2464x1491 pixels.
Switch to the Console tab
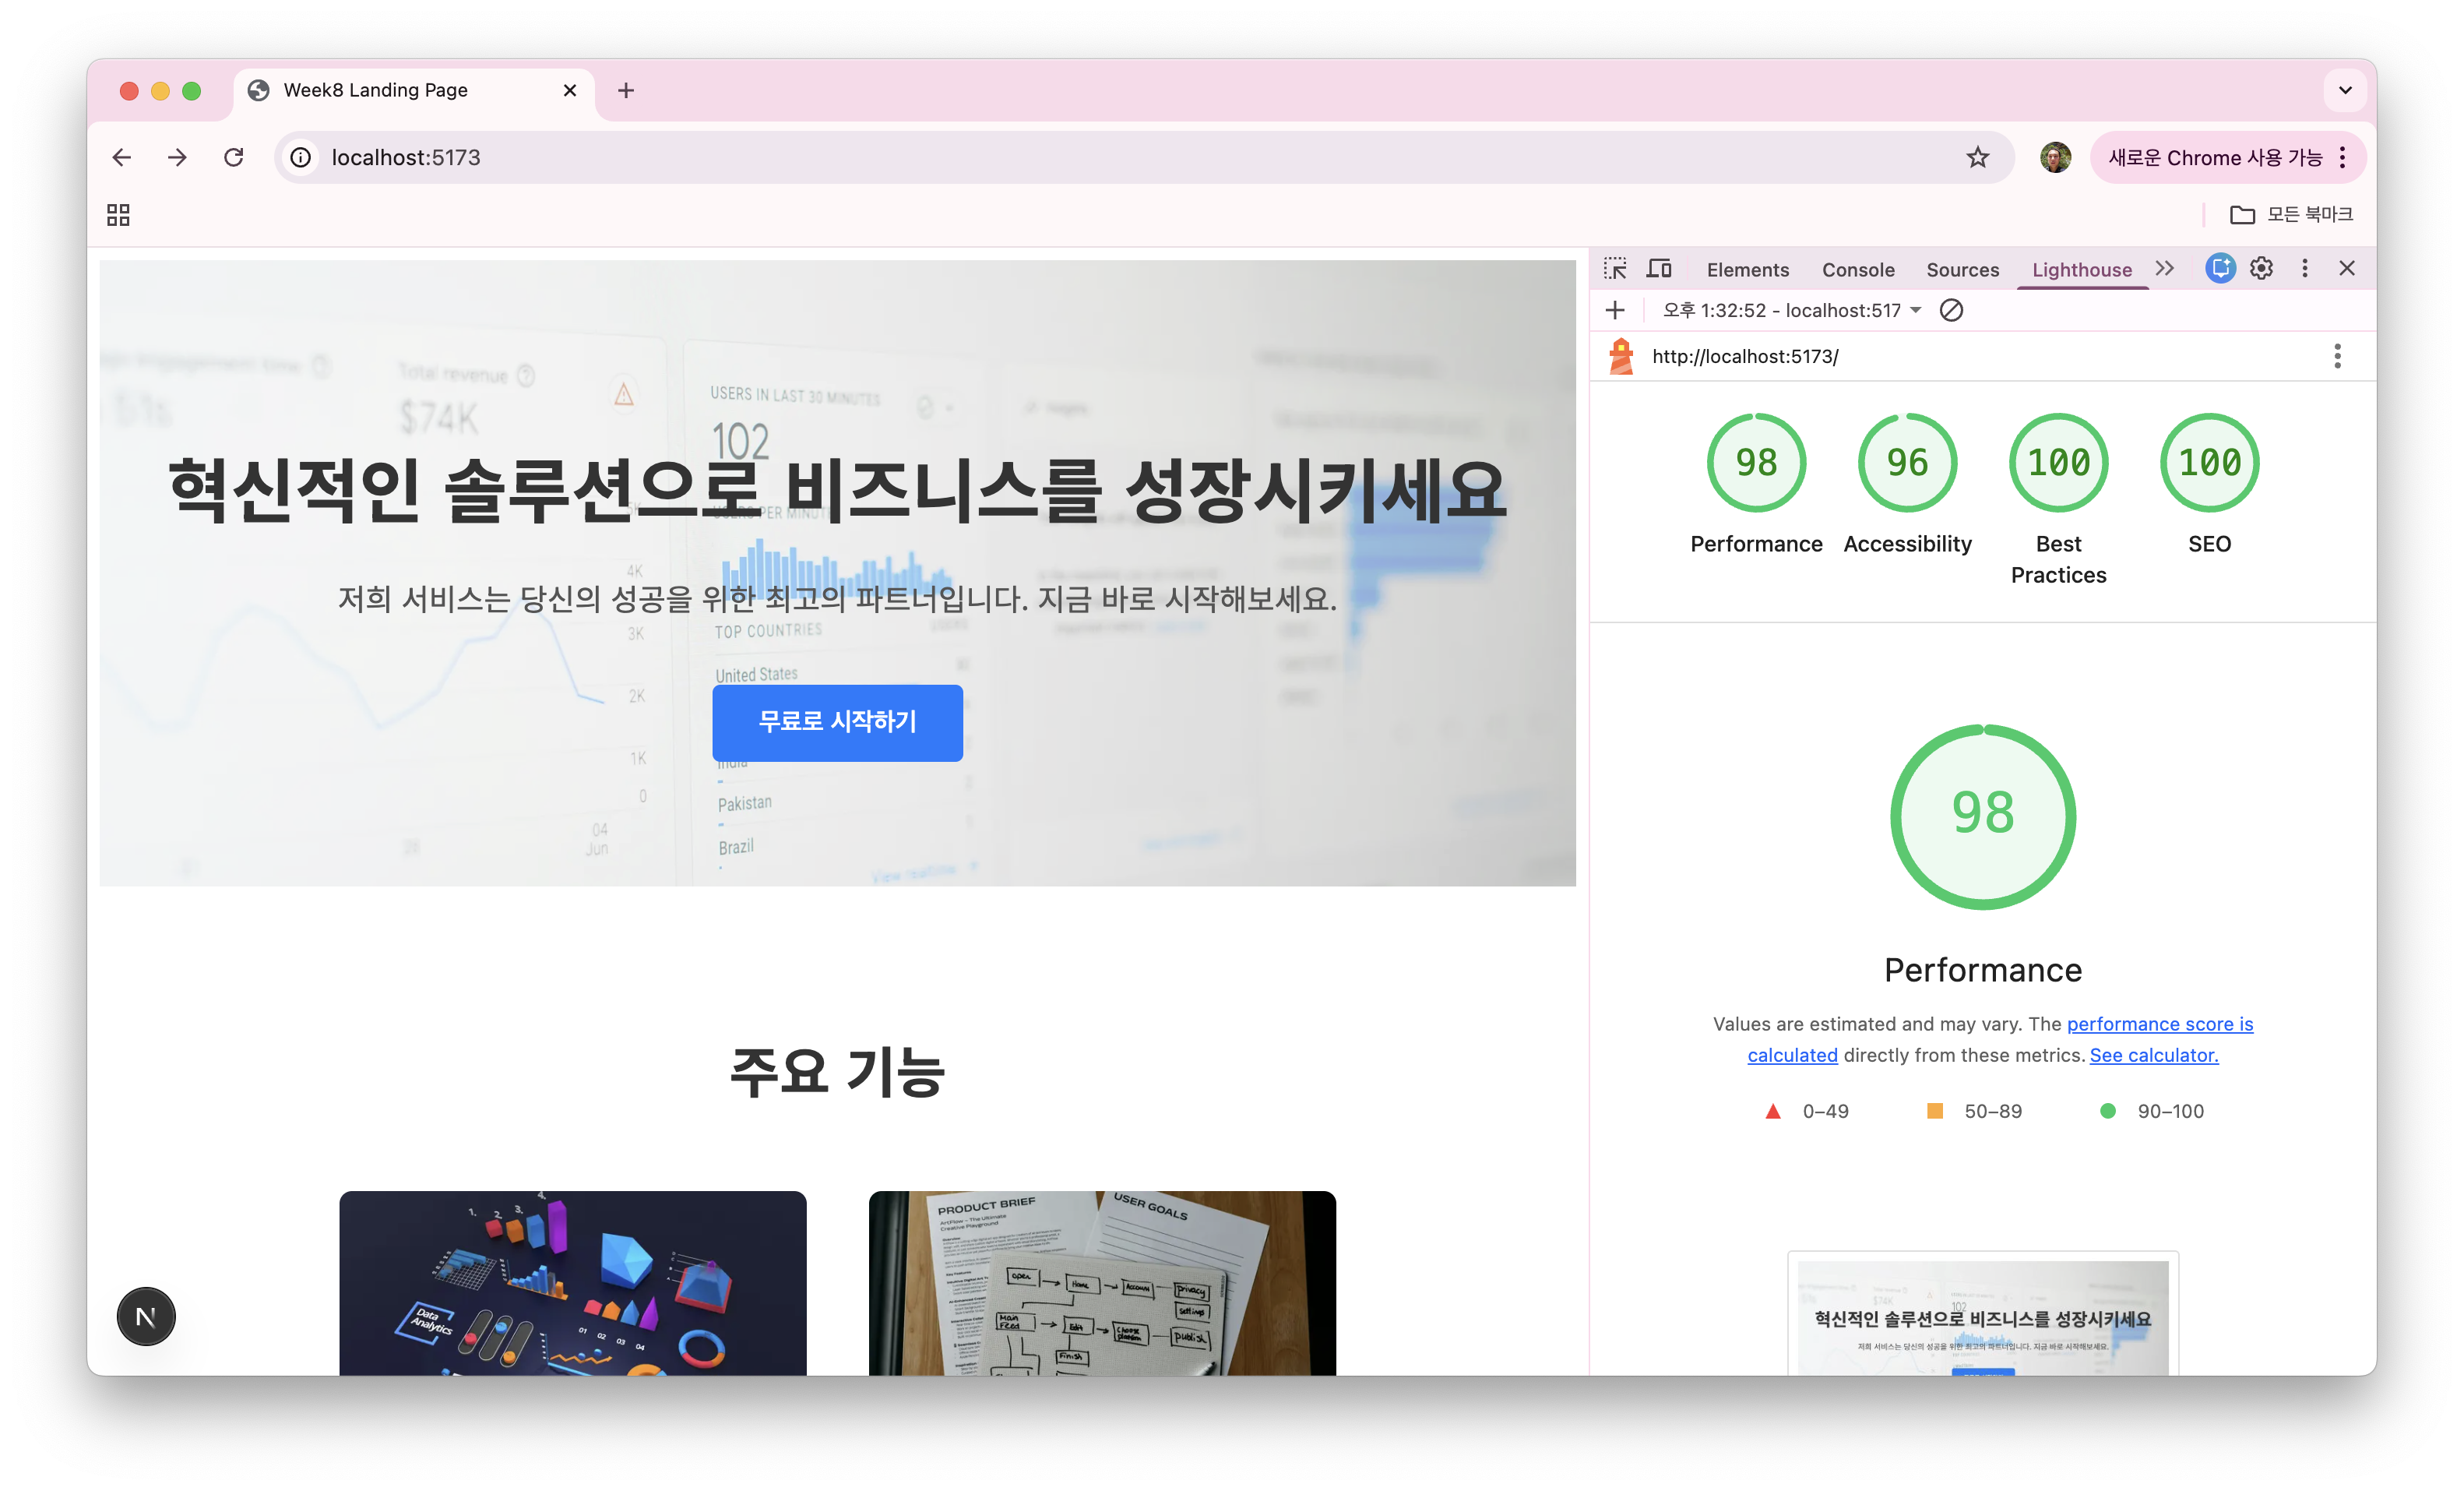pos(1857,270)
